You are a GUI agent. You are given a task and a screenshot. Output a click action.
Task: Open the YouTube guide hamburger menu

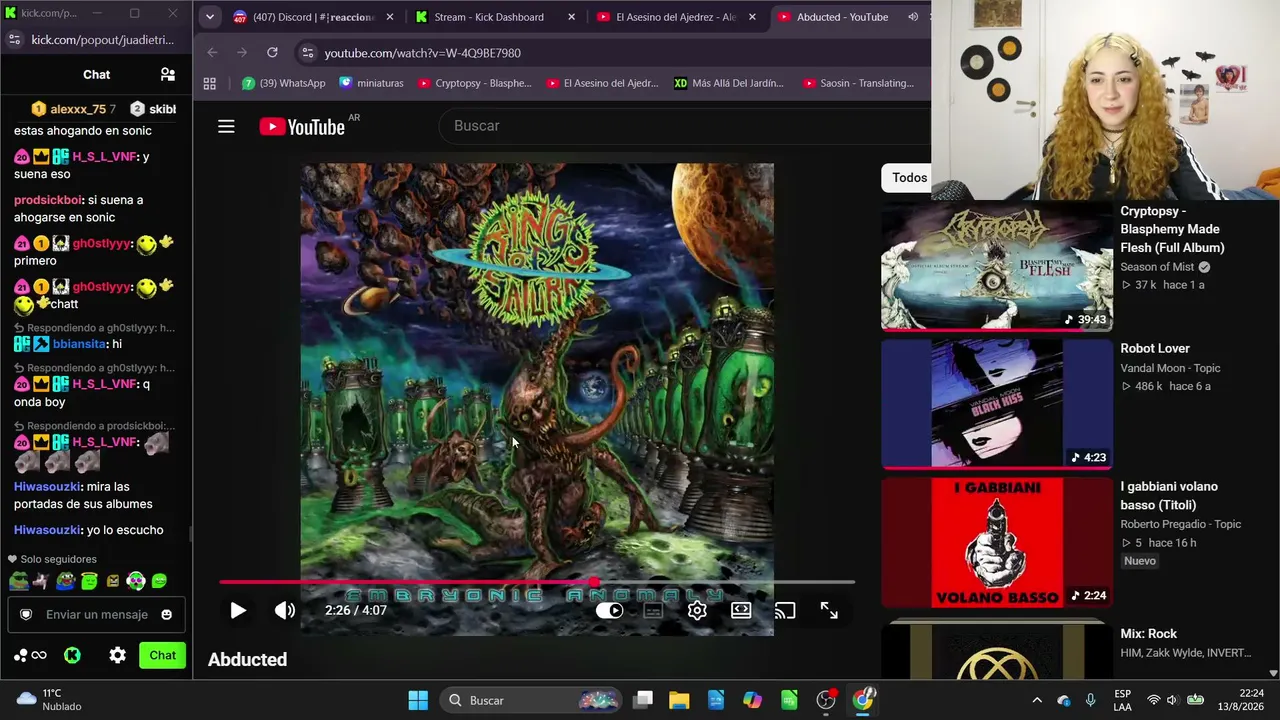click(x=226, y=126)
